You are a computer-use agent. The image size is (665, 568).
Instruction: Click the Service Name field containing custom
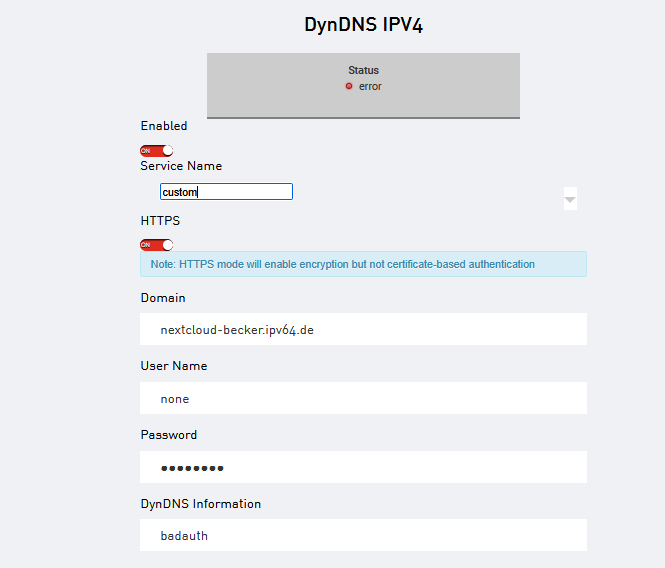pyautogui.click(x=226, y=192)
